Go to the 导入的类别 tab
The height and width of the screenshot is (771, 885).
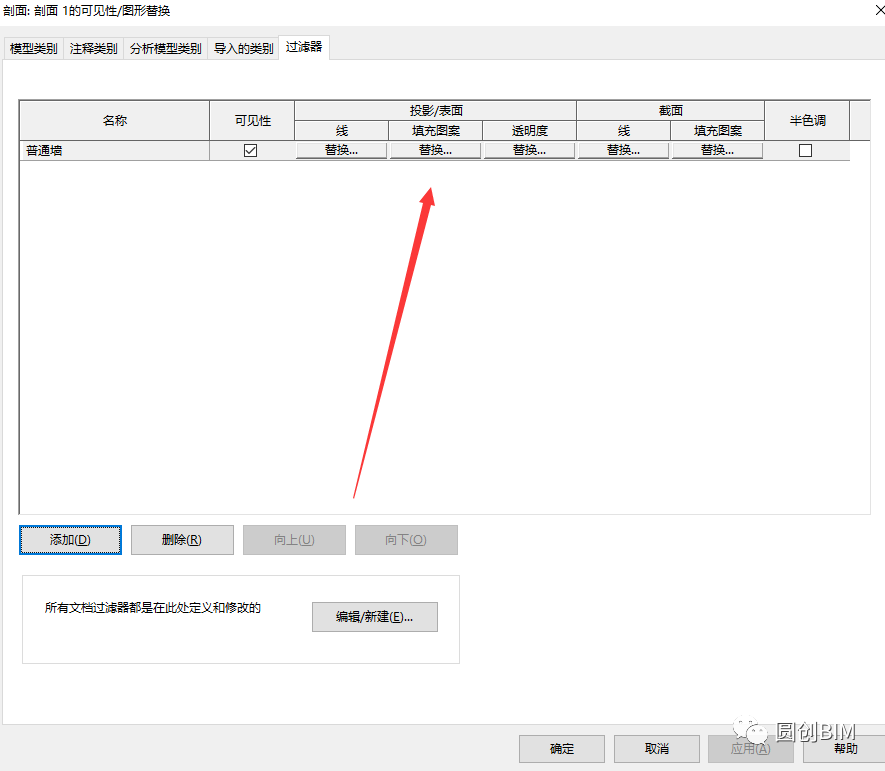tap(243, 49)
